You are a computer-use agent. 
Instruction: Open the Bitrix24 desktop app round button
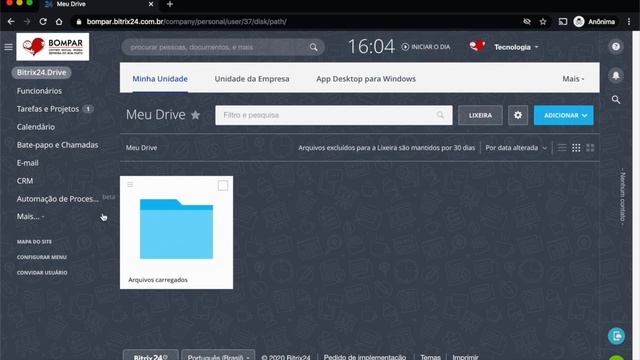tap(616, 336)
